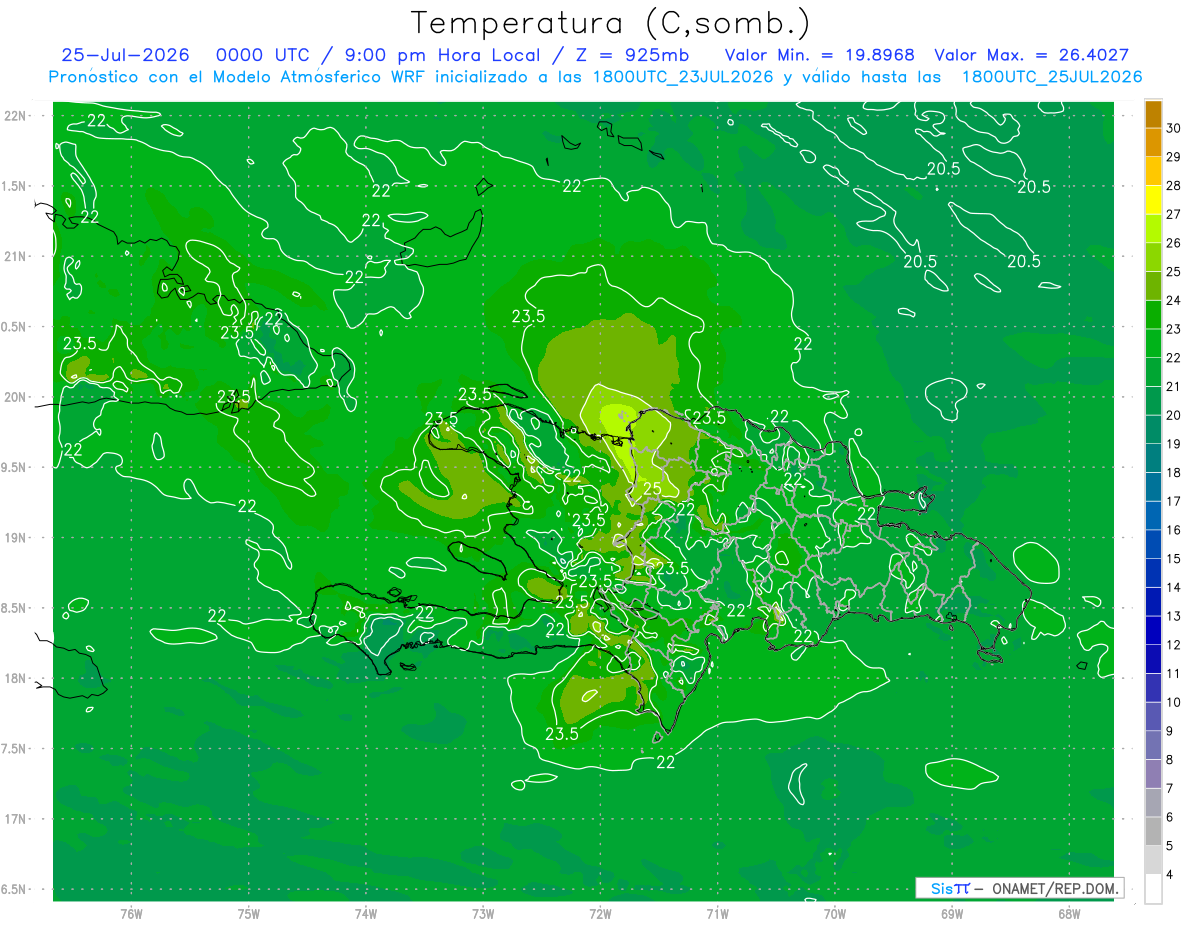Click the "71W" longitude axis label
This screenshot has height=927, width=1200.
[x=717, y=913]
